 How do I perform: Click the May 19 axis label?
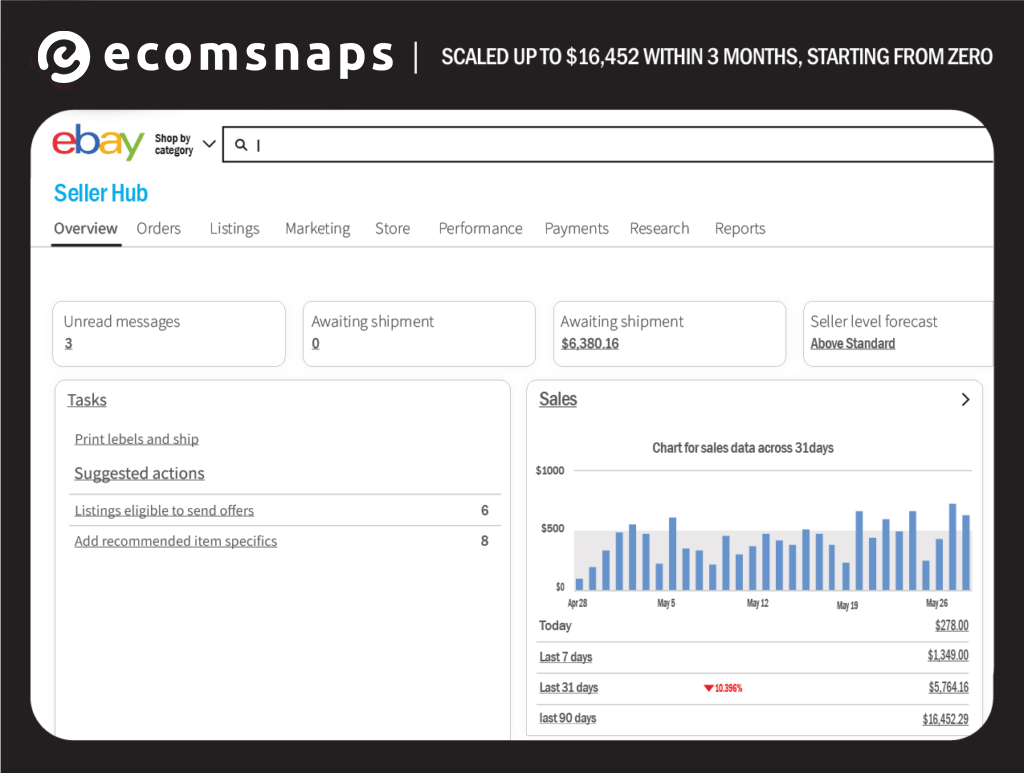tap(847, 605)
